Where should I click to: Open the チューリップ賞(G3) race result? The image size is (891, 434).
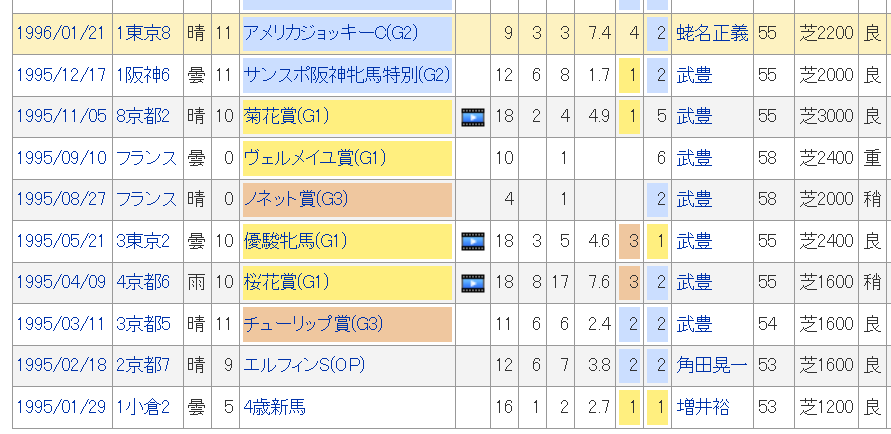[x=313, y=324]
